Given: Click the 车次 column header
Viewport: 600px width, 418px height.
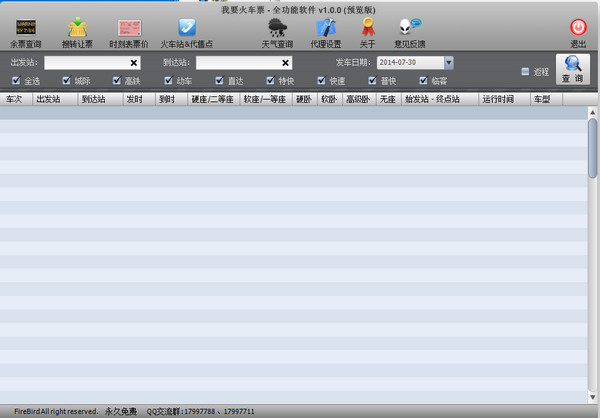Looking at the screenshot, I should [15, 100].
